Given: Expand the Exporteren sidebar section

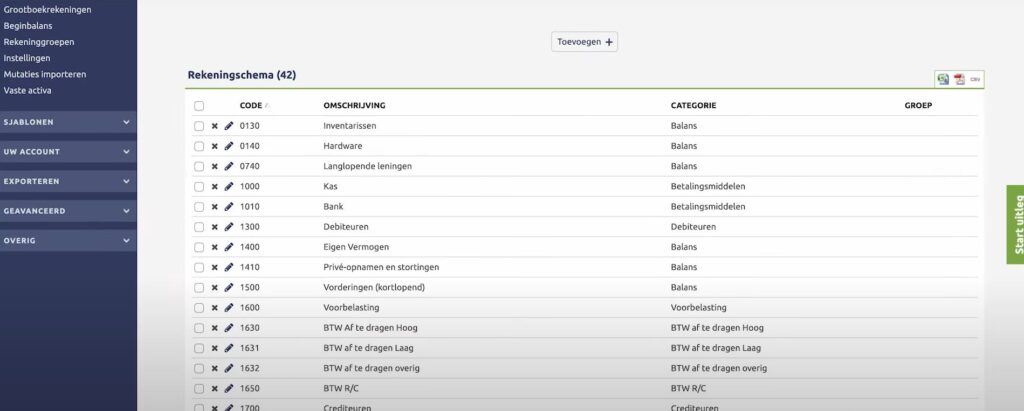Looking at the screenshot, I should [x=67, y=182].
